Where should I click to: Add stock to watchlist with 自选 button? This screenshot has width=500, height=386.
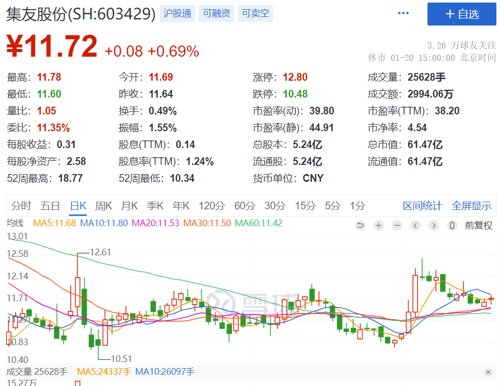coord(462,14)
